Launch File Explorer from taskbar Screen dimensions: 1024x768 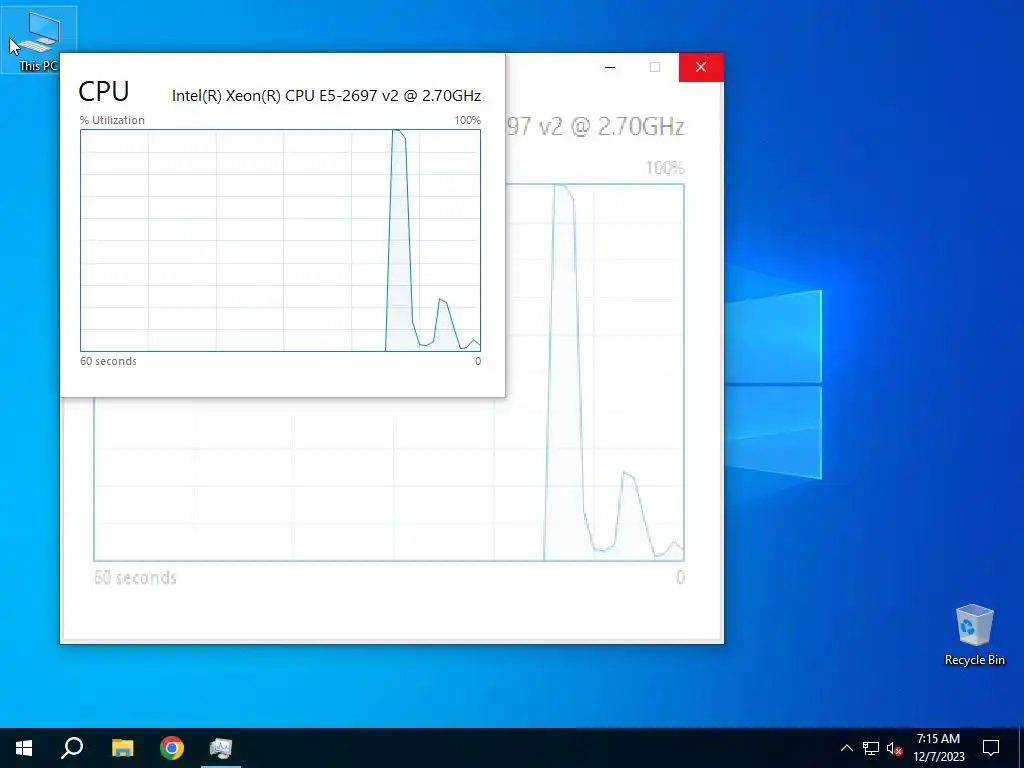122,748
